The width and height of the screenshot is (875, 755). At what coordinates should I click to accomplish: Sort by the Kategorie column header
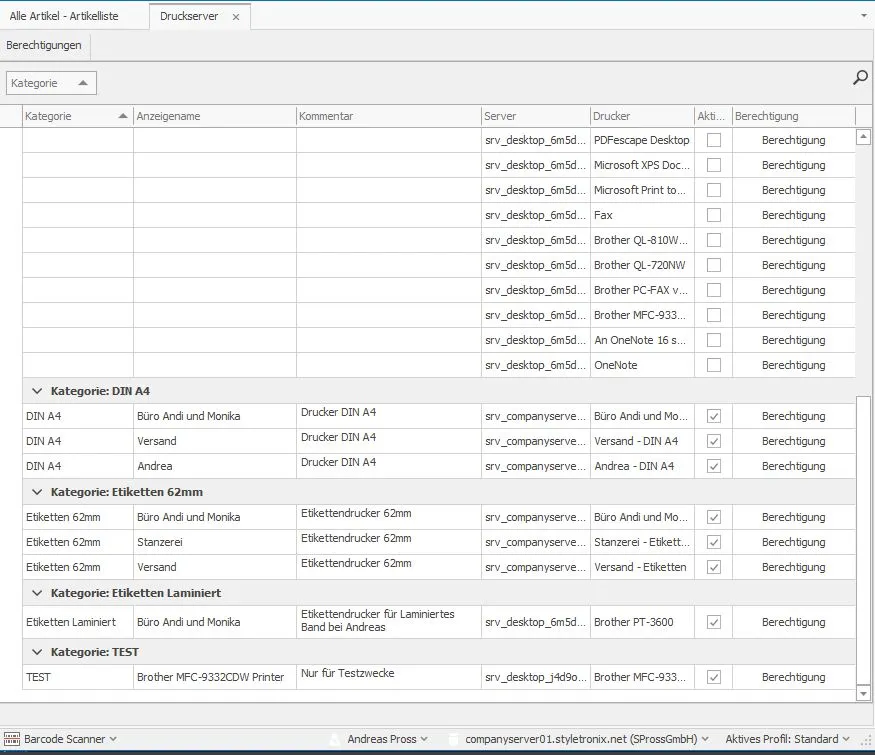(78, 116)
